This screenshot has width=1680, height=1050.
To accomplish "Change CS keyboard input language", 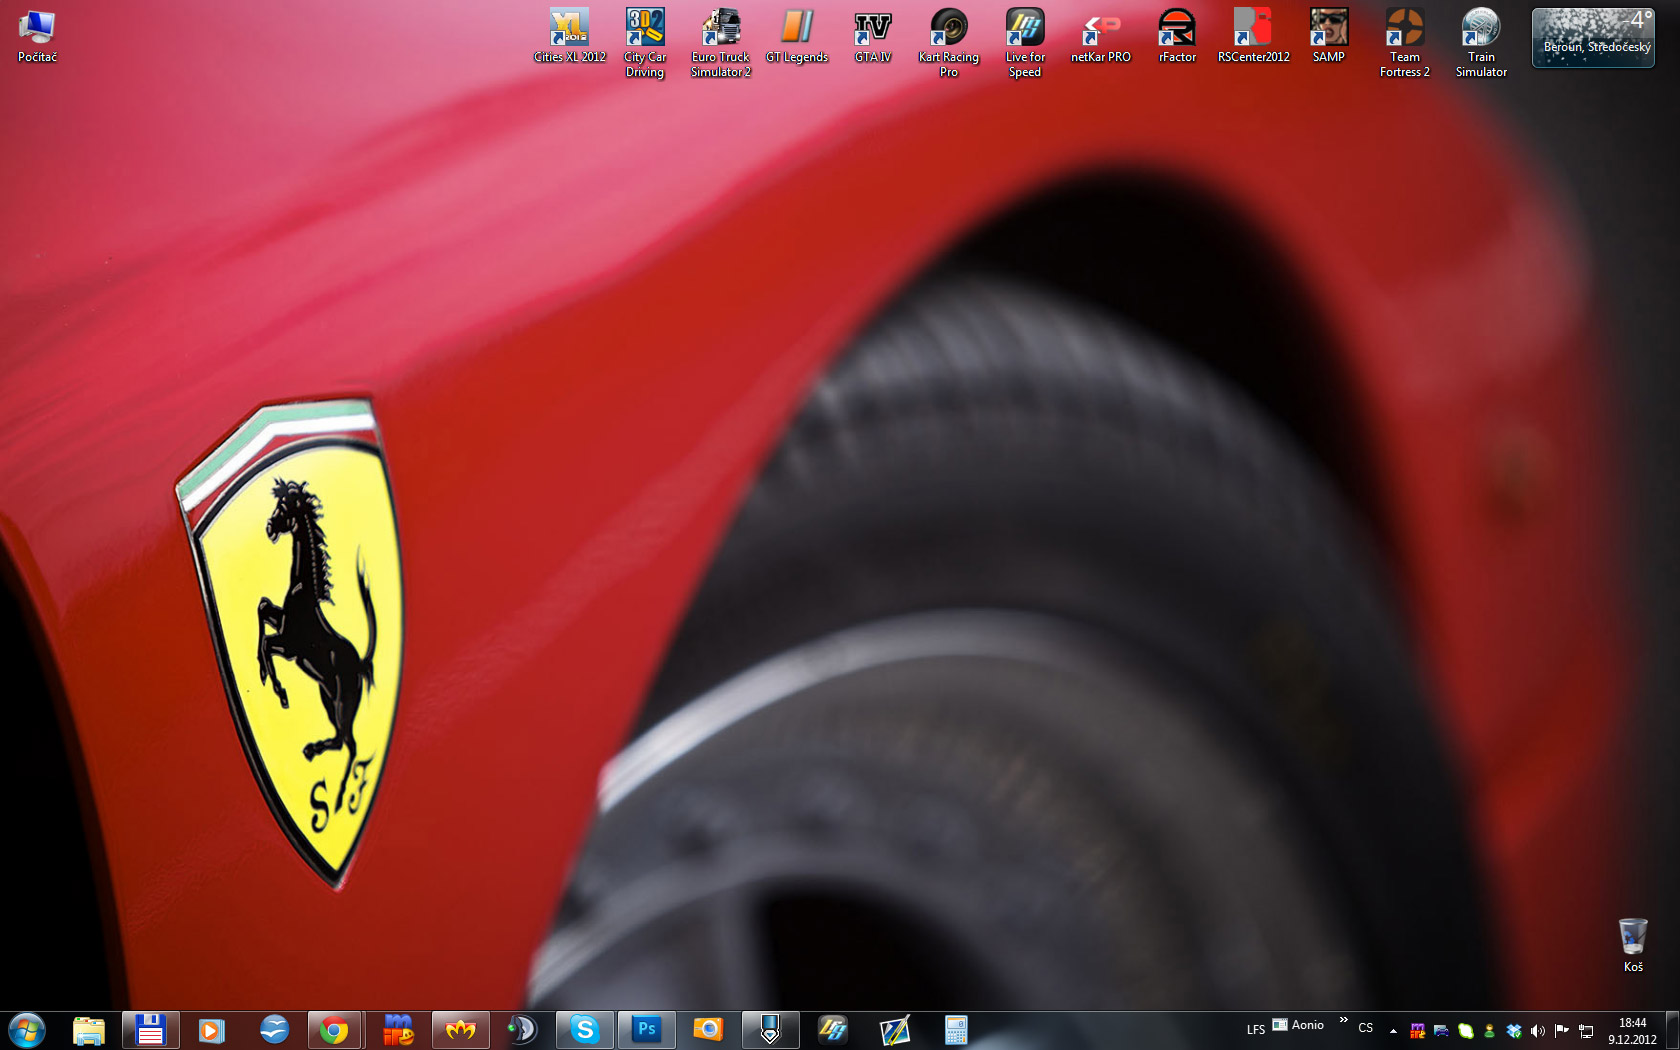I will (x=1365, y=1028).
